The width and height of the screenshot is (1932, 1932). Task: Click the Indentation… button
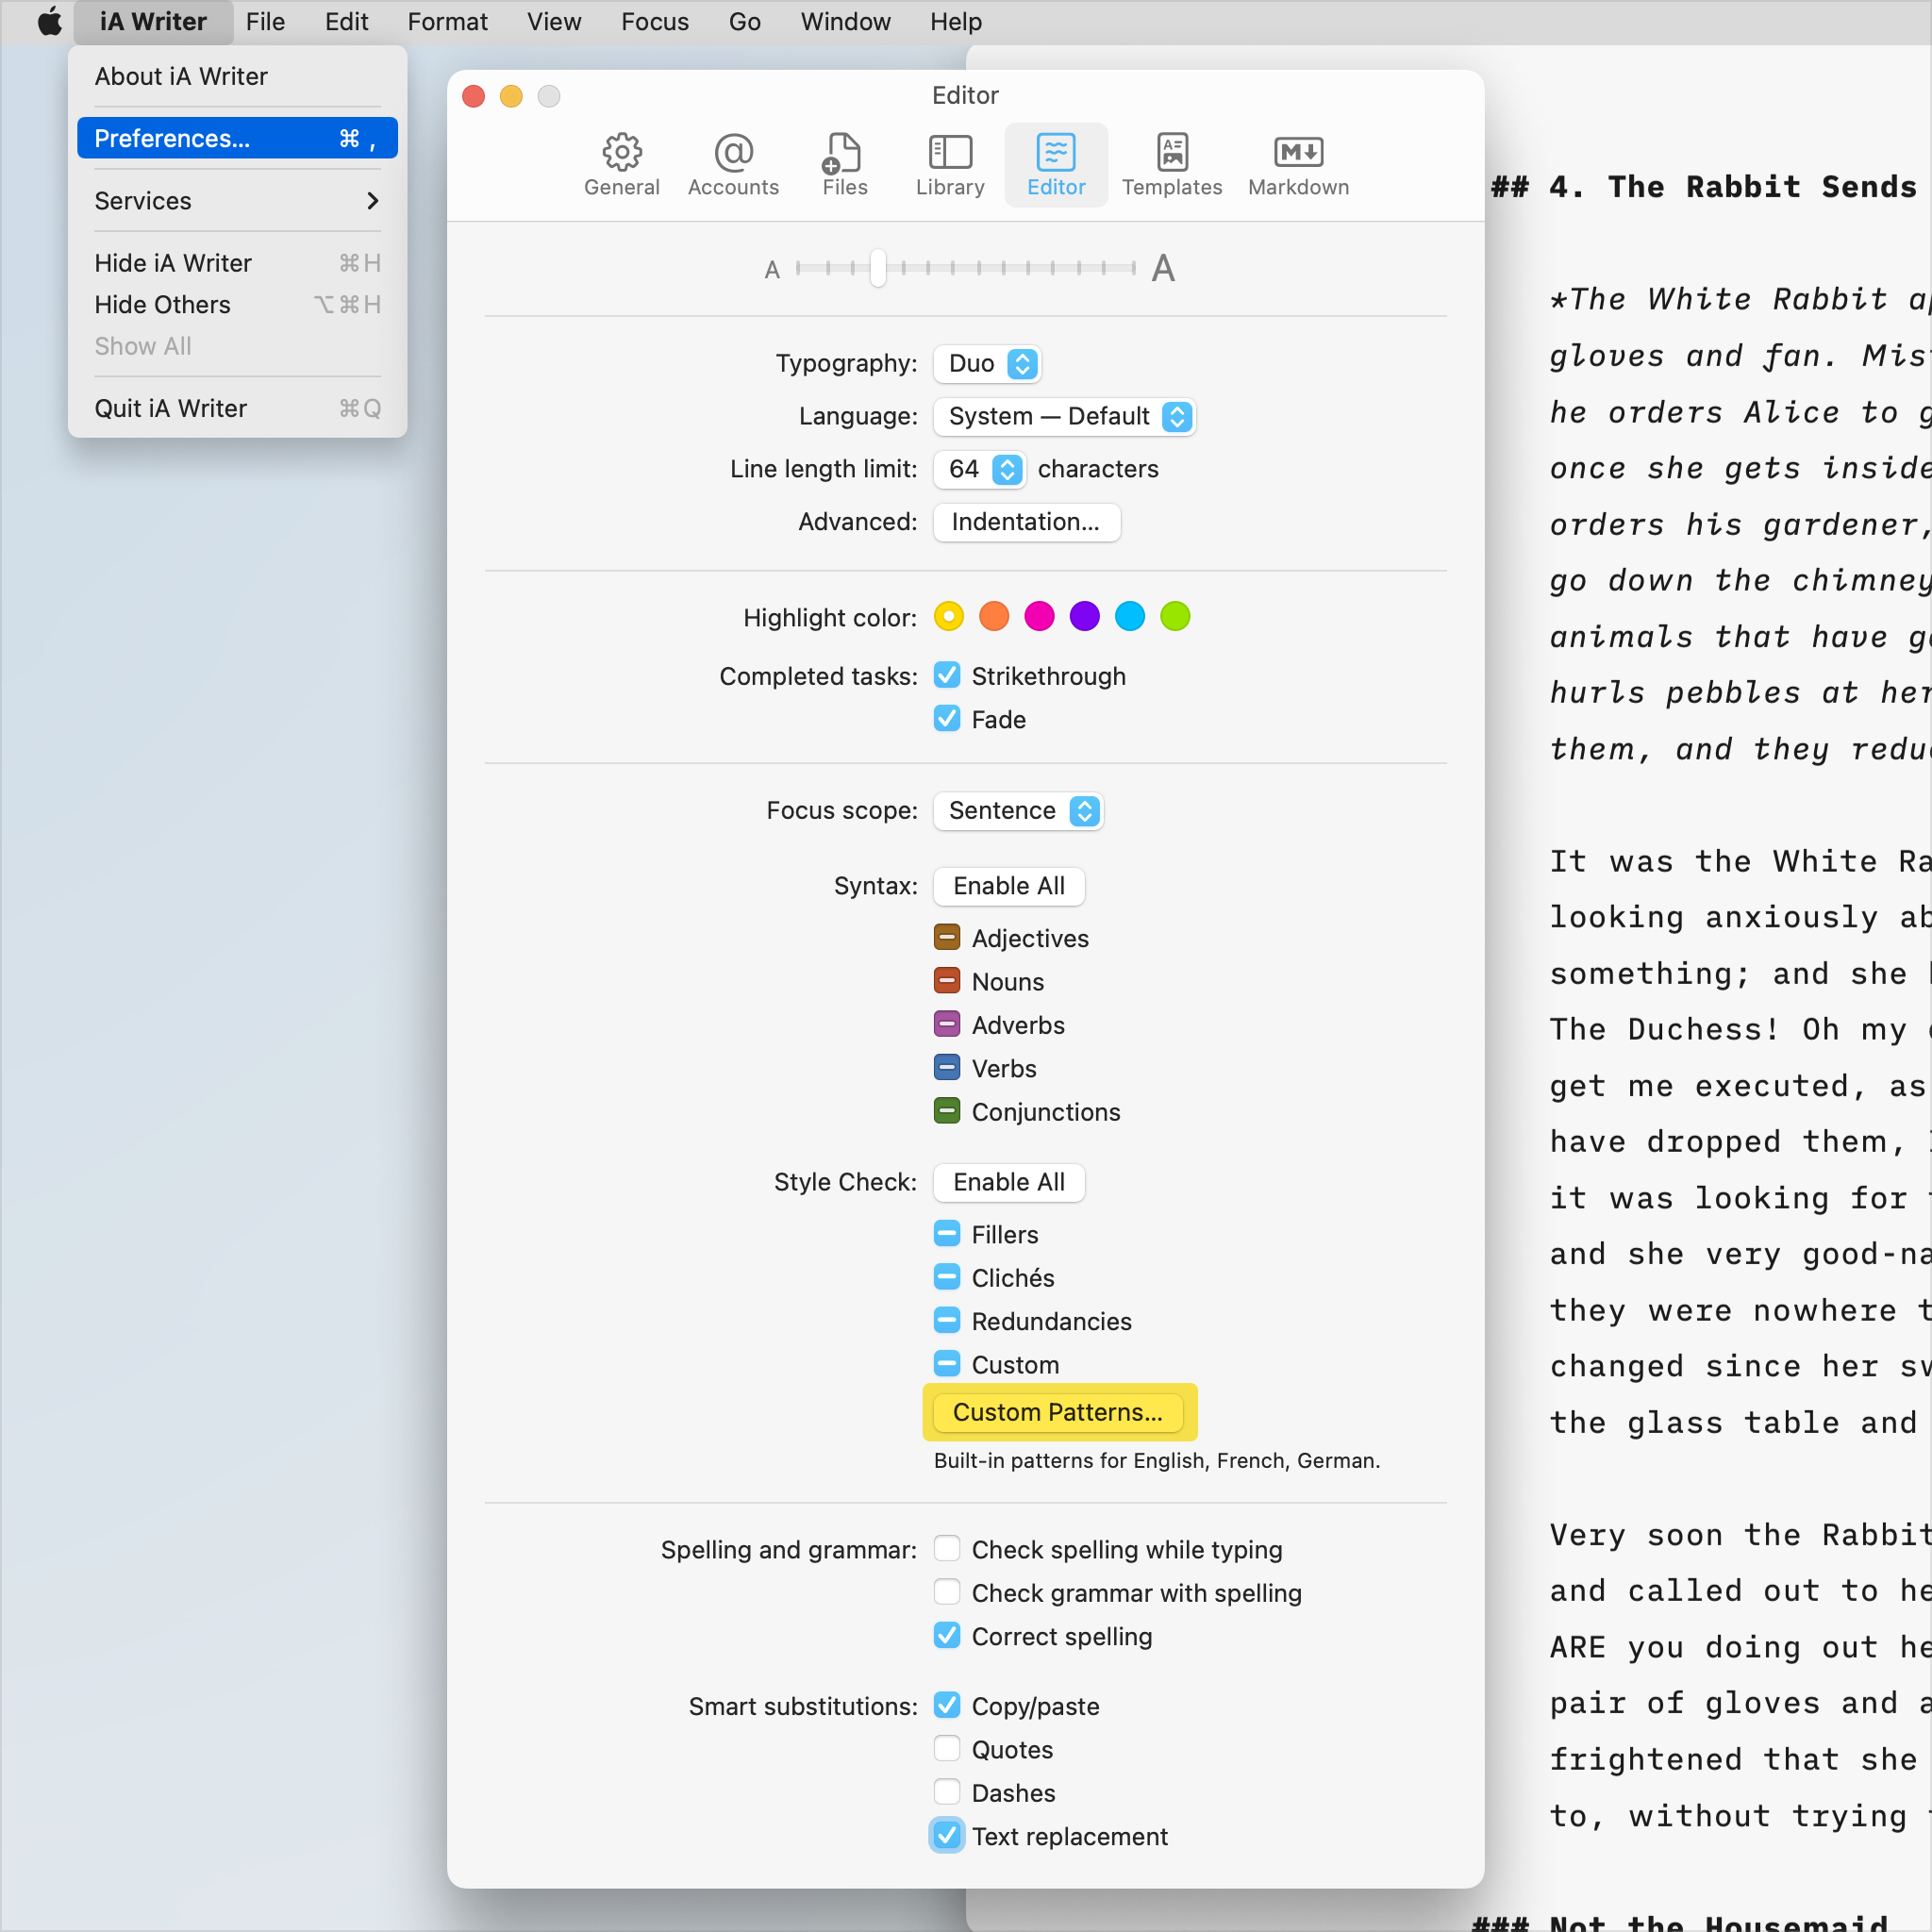[x=1026, y=522]
